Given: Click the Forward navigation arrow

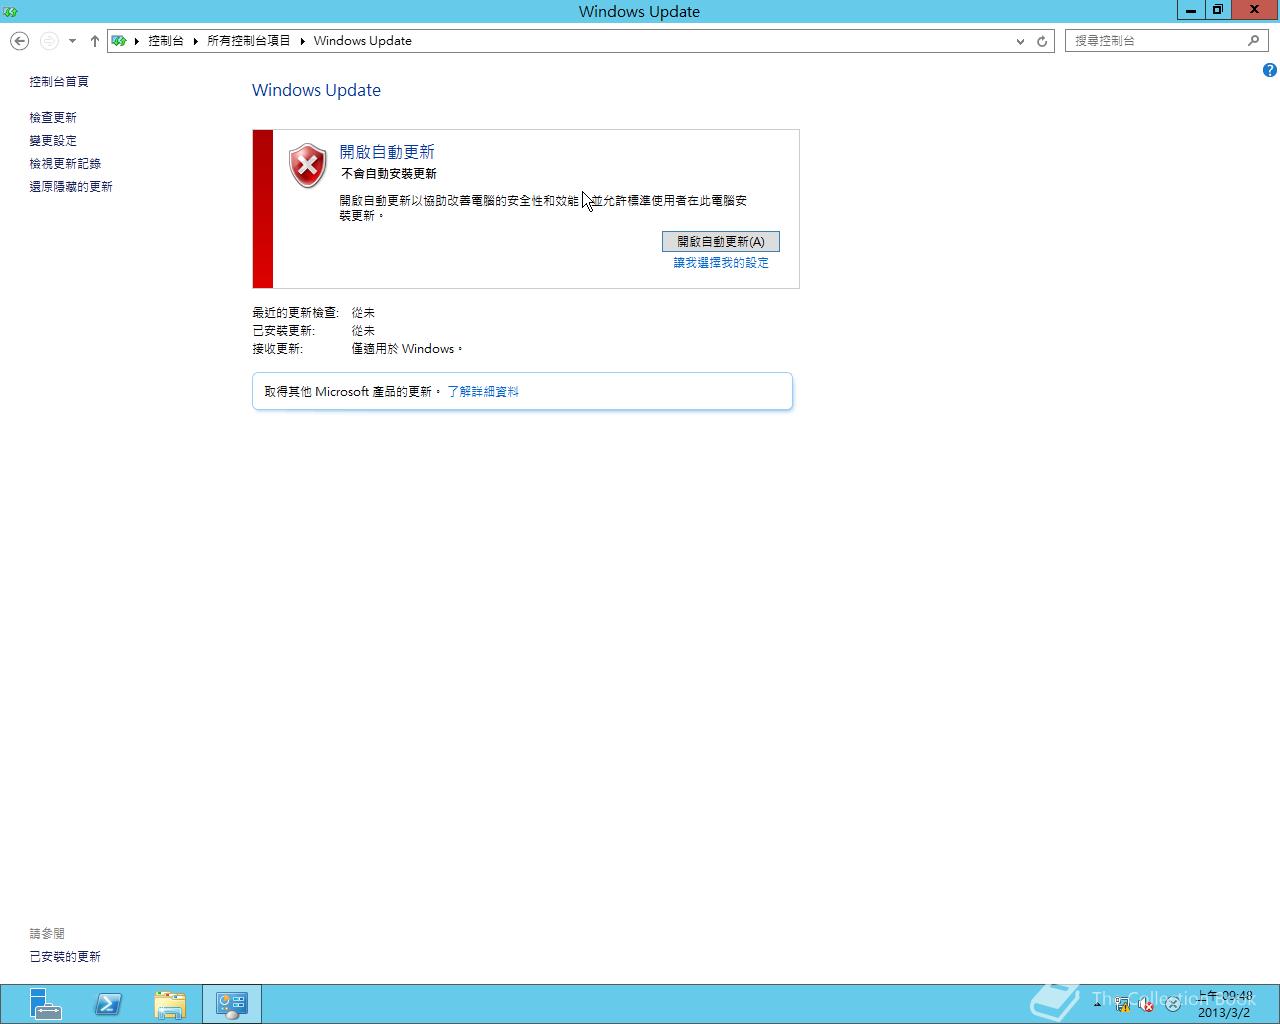Looking at the screenshot, I should [48, 41].
